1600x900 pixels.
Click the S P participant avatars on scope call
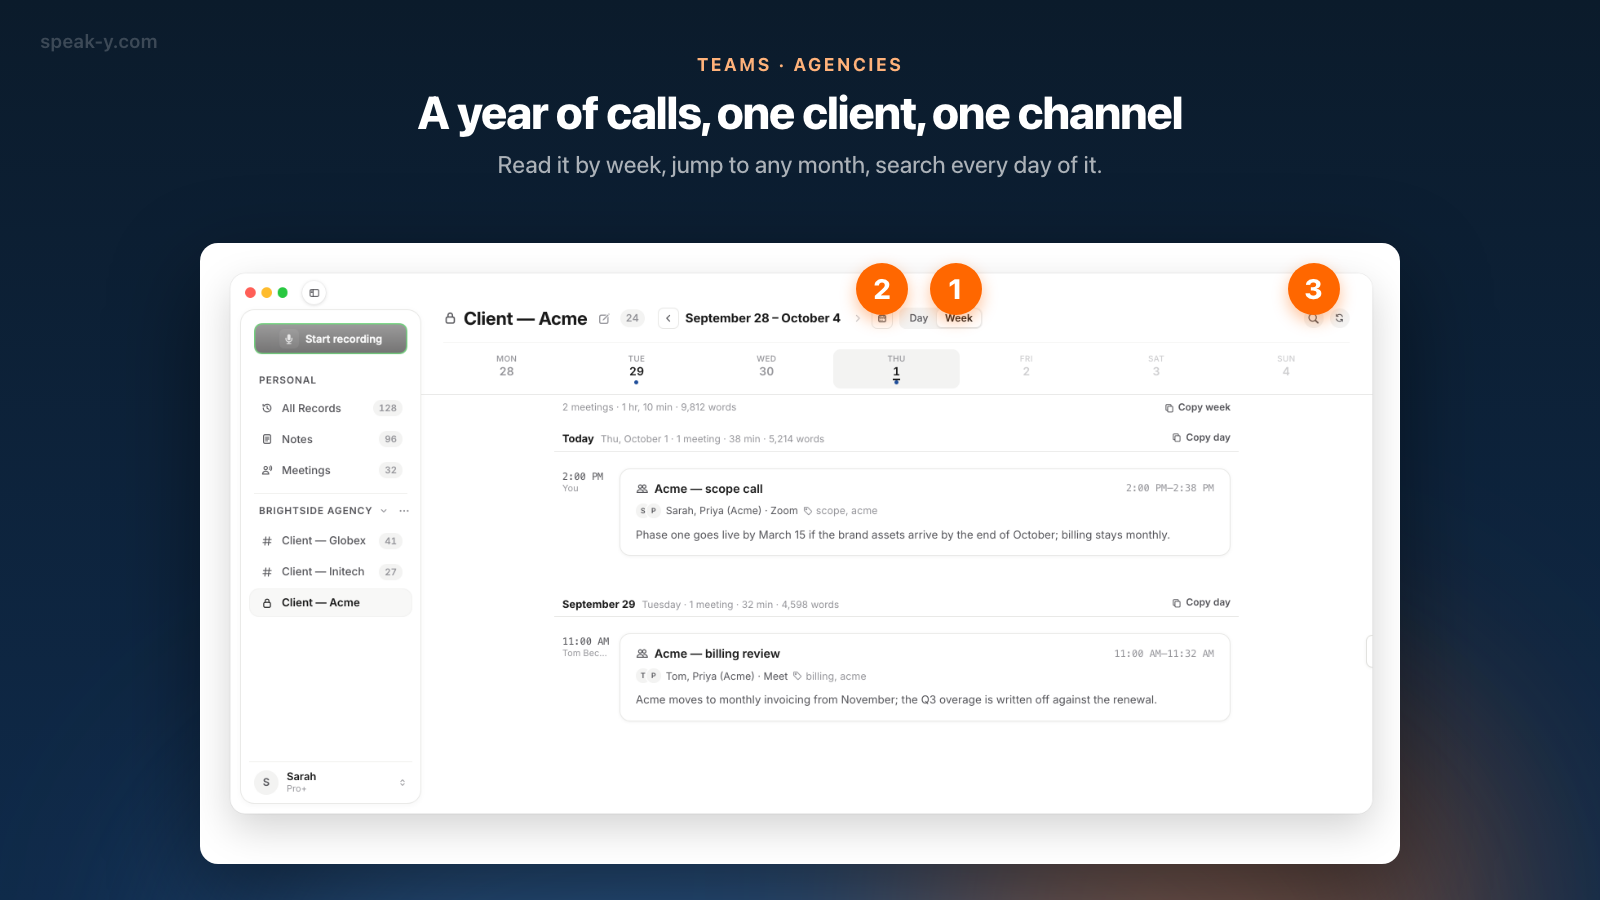pyautogui.click(x=648, y=511)
